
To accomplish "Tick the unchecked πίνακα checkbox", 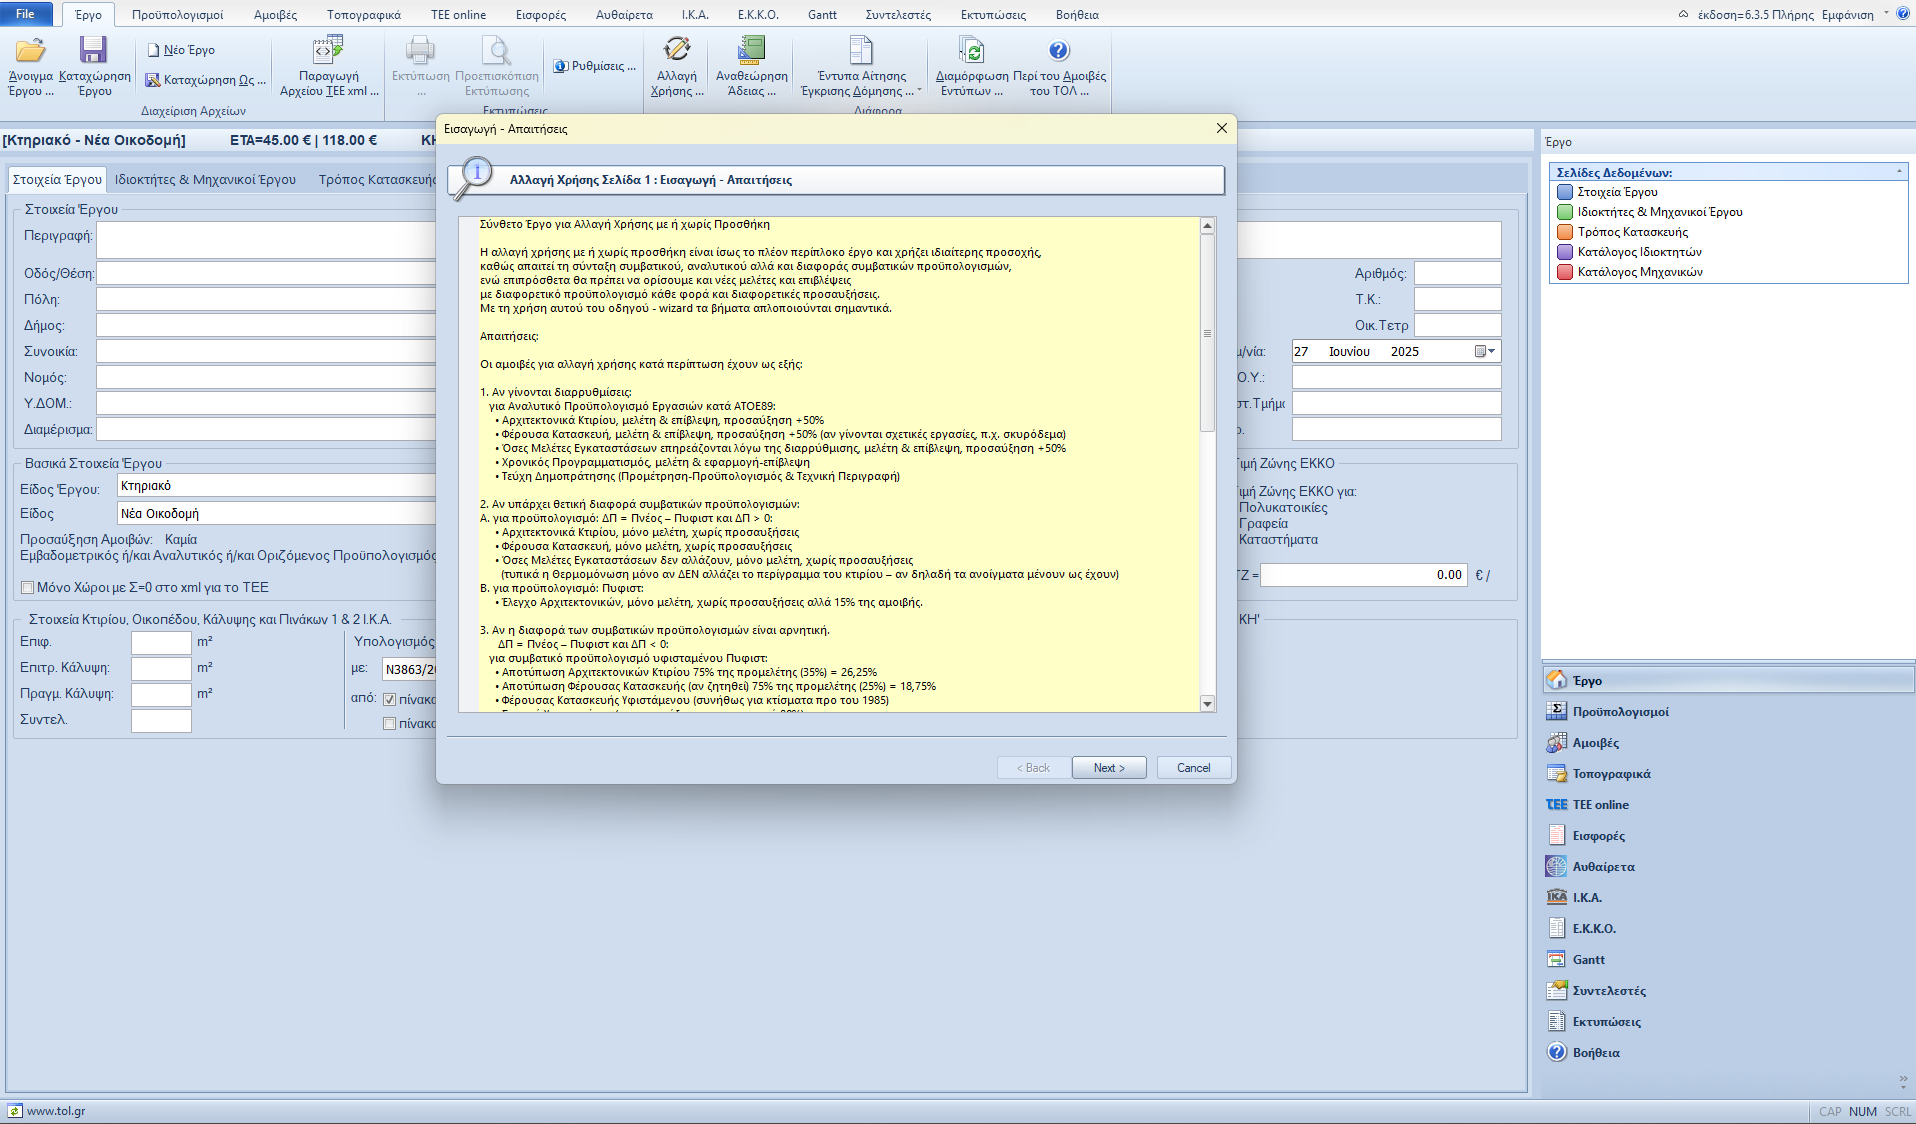I will click(x=390, y=724).
